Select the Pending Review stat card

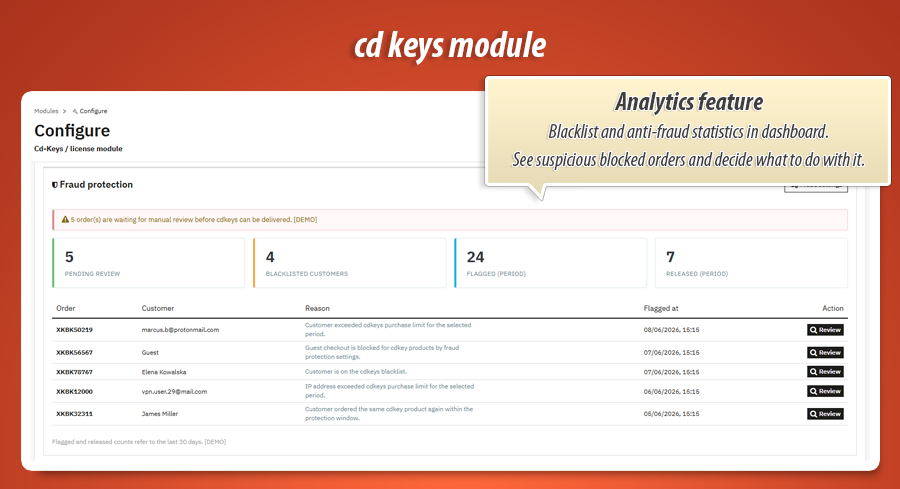(149, 263)
